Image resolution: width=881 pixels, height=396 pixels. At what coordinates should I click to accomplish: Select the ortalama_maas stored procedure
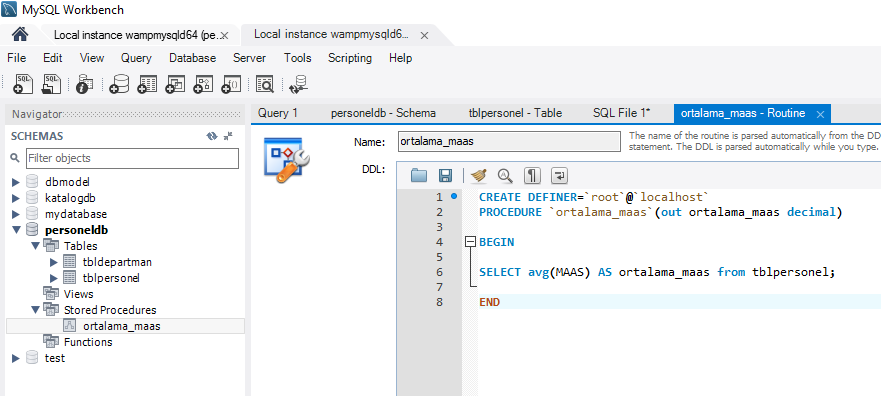[x=121, y=326]
